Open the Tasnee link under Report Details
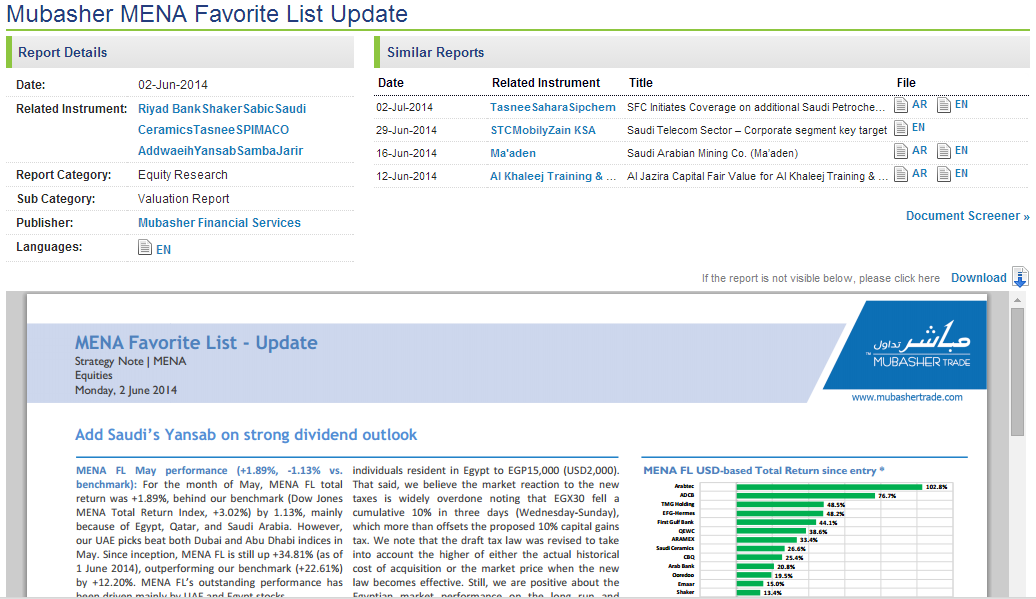This screenshot has width=1036, height=599. [x=213, y=130]
